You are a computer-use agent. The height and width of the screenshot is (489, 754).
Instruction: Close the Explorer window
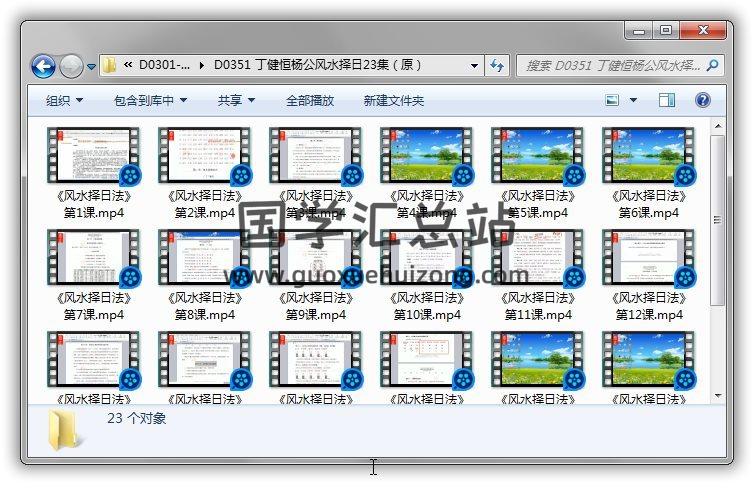point(703,30)
